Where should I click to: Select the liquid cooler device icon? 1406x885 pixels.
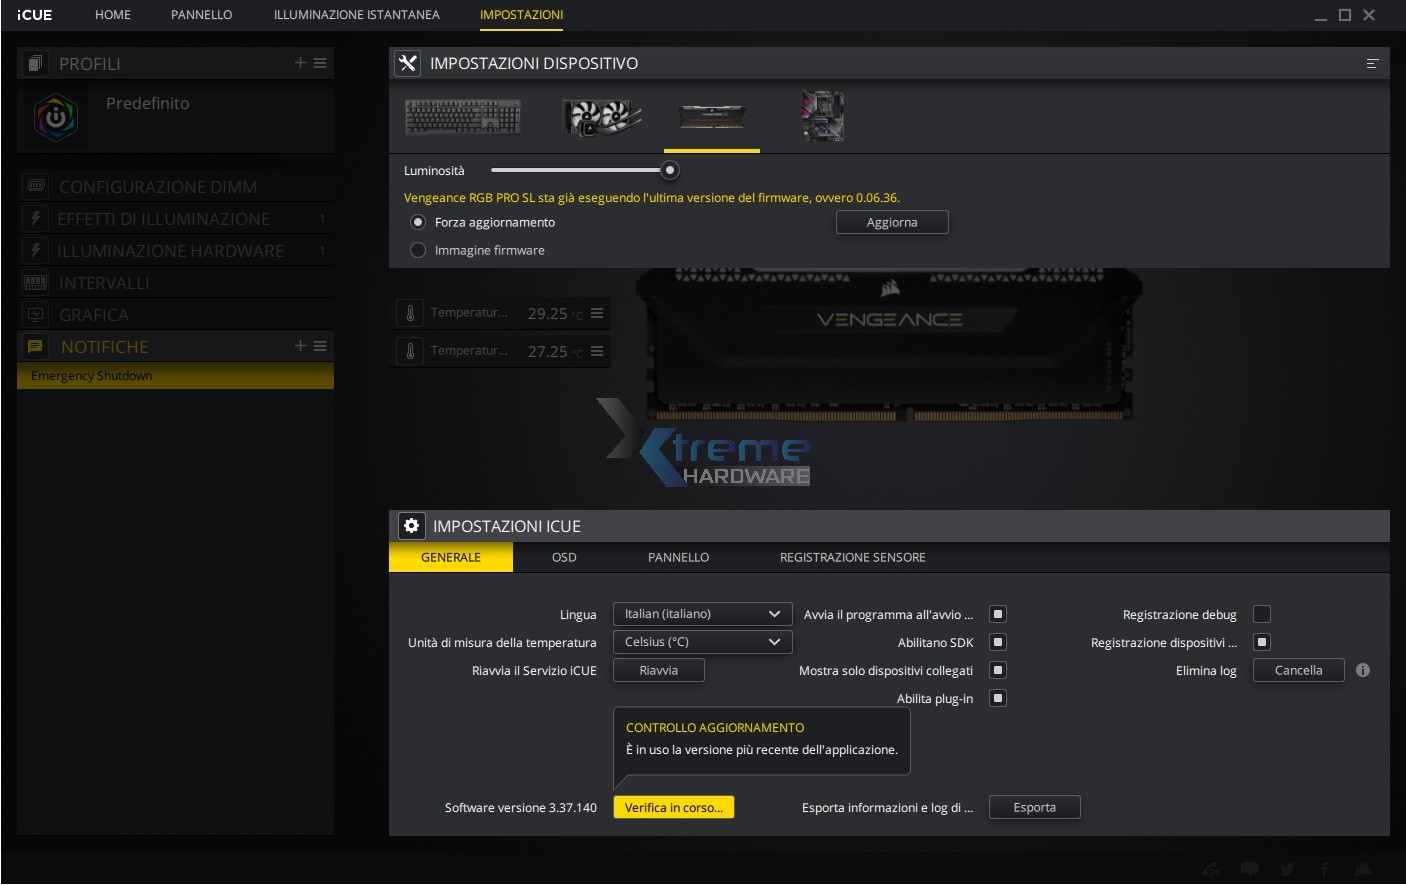point(600,117)
